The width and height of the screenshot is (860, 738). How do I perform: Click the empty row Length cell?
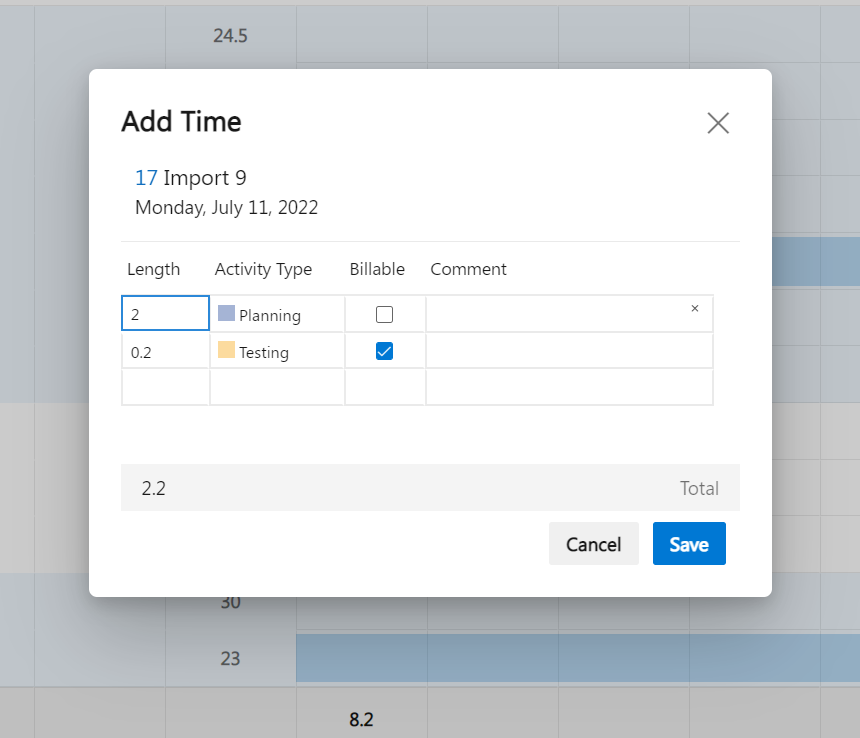coord(165,388)
